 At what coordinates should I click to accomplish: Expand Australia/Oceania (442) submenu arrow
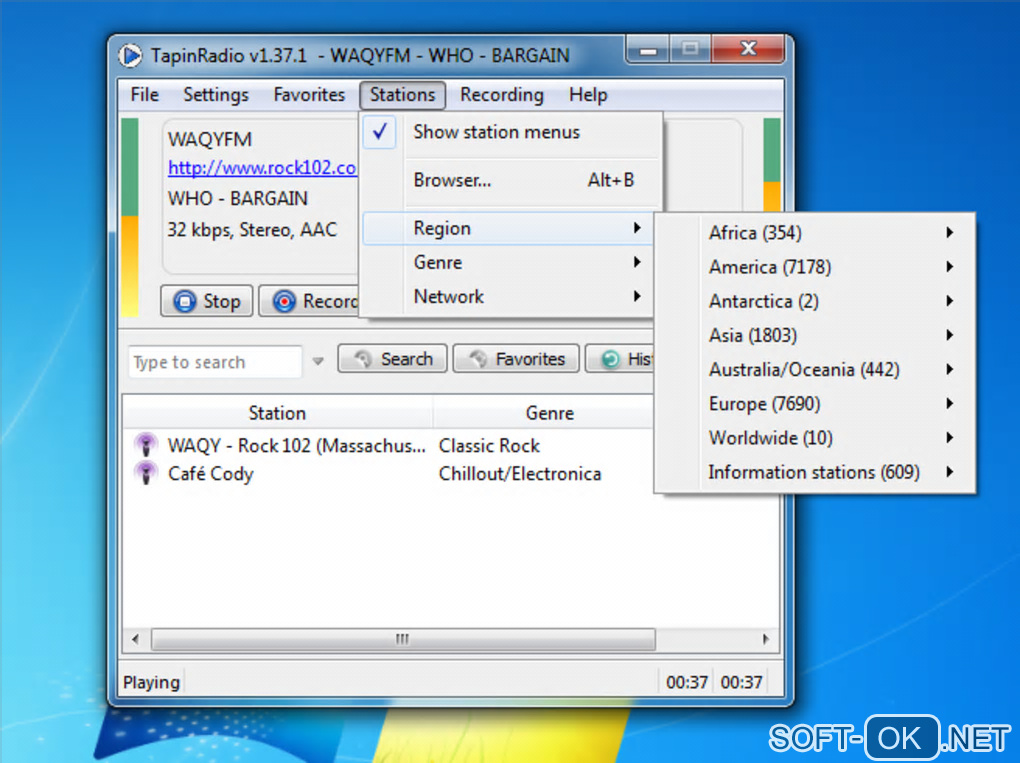(x=950, y=369)
